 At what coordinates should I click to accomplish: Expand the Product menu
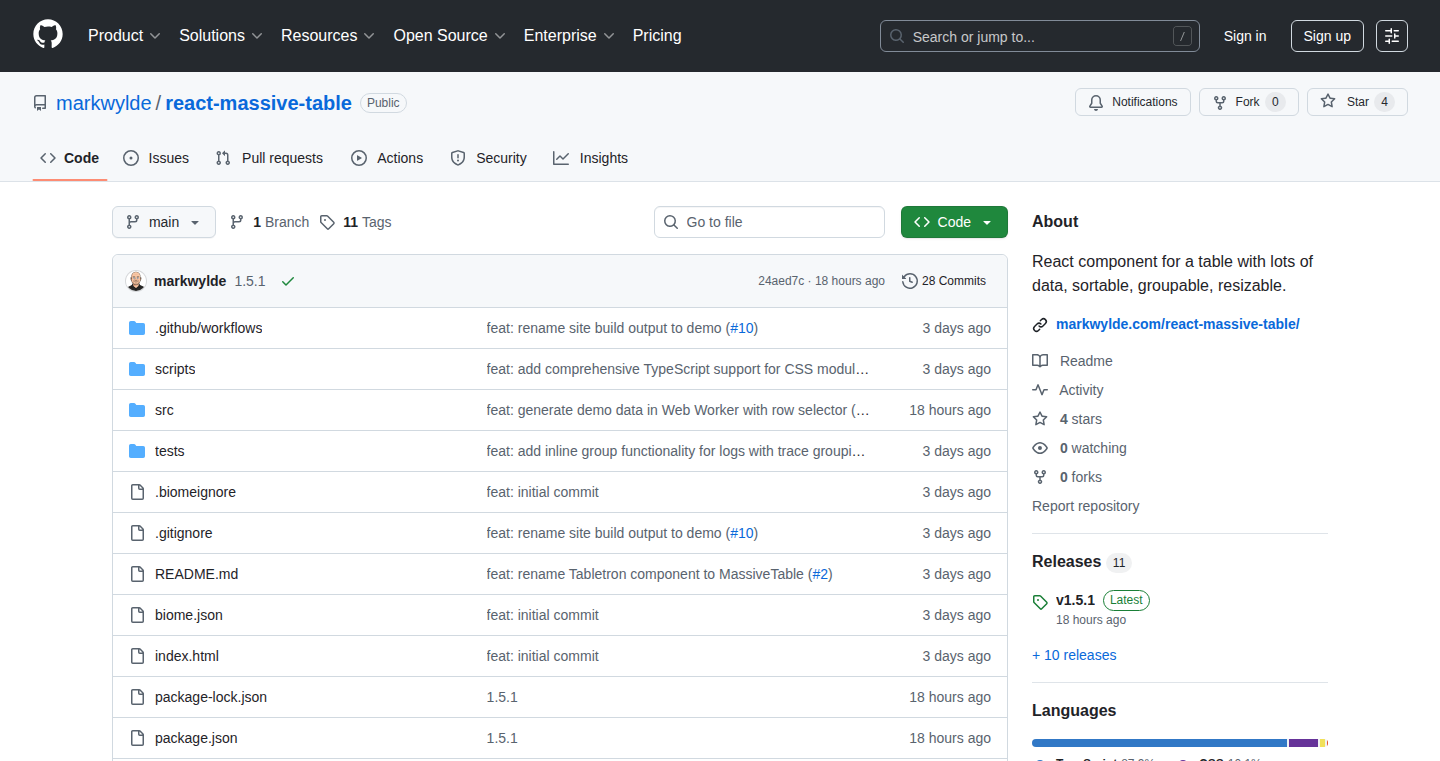124,36
